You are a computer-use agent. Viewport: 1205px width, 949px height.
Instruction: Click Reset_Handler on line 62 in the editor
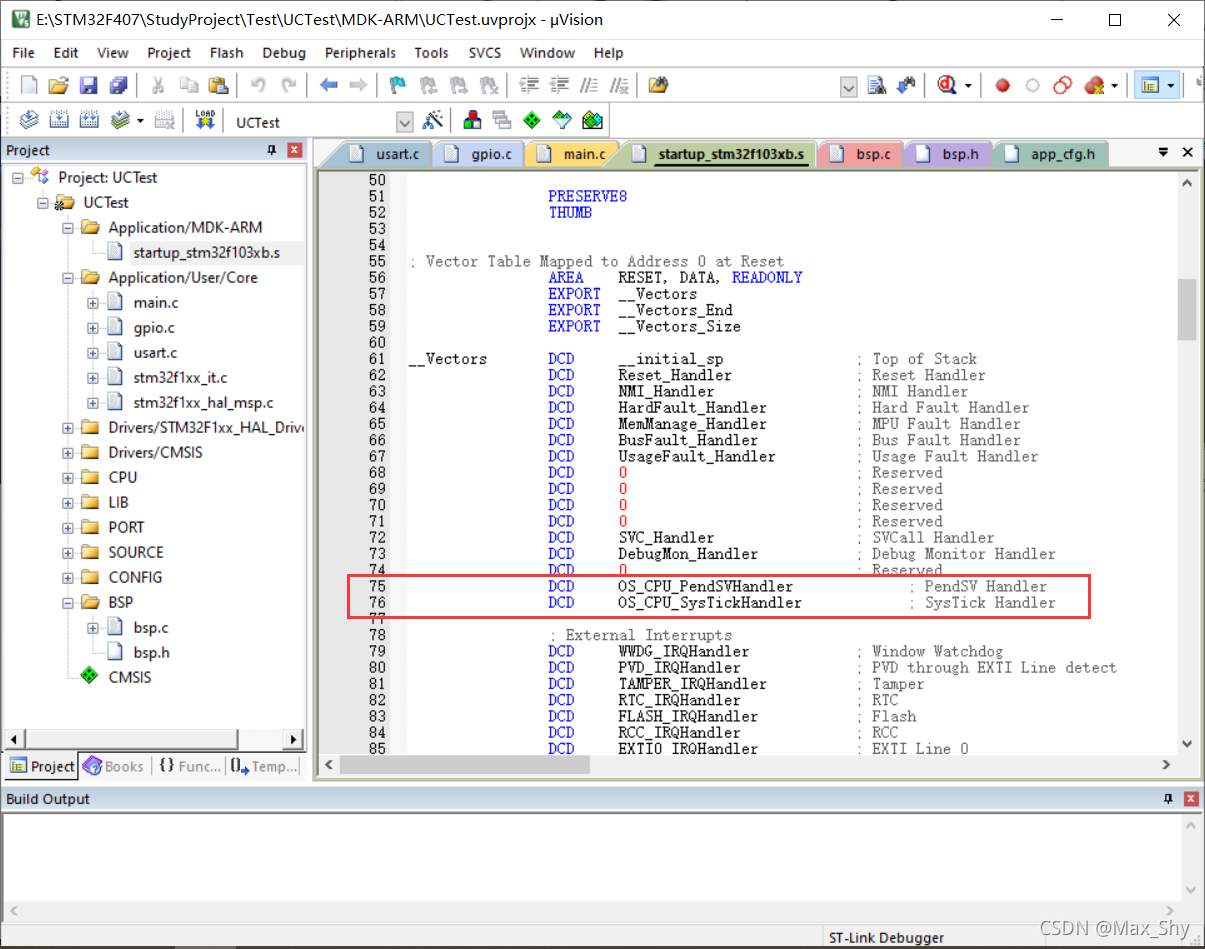674,375
